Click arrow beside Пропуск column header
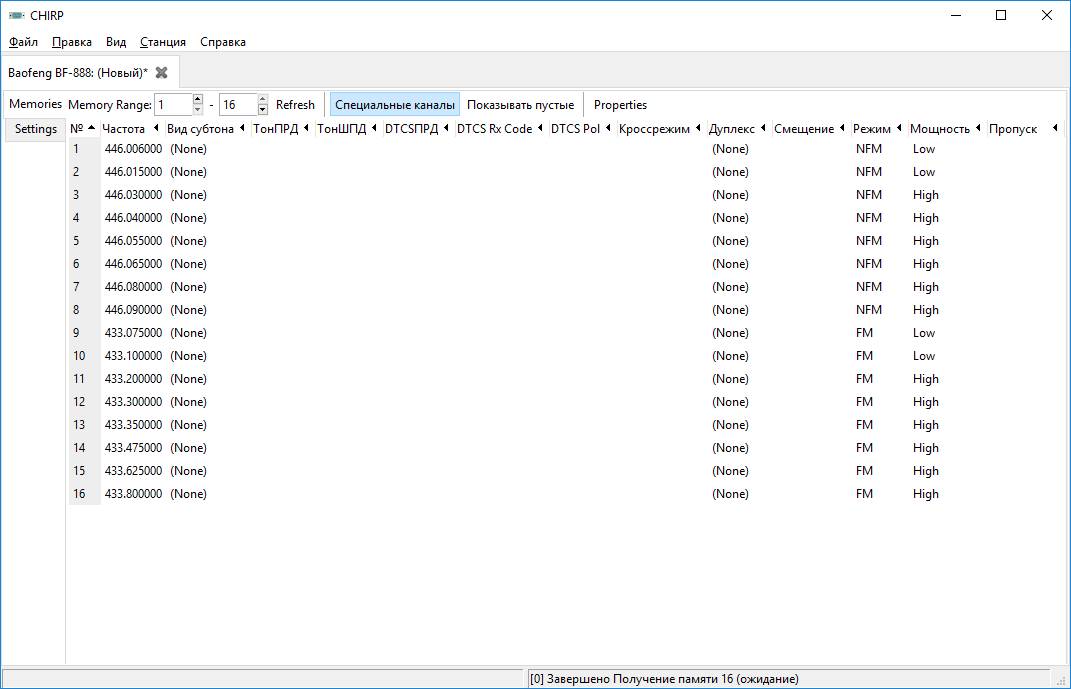The image size is (1071, 689). pos(1055,128)
